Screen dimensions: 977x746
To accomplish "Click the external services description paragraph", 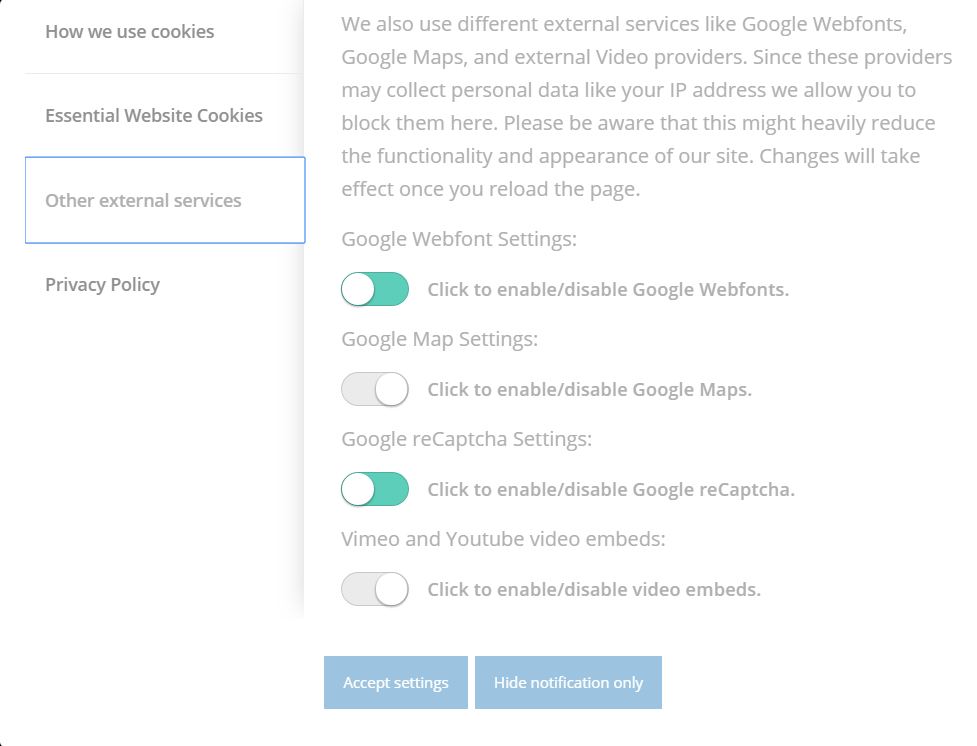I will pyautogui.click(x=647, y=107).
